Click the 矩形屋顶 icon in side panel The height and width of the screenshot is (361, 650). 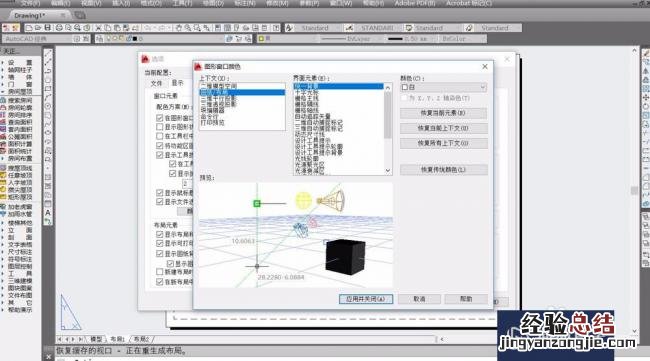tap(3, 196)
